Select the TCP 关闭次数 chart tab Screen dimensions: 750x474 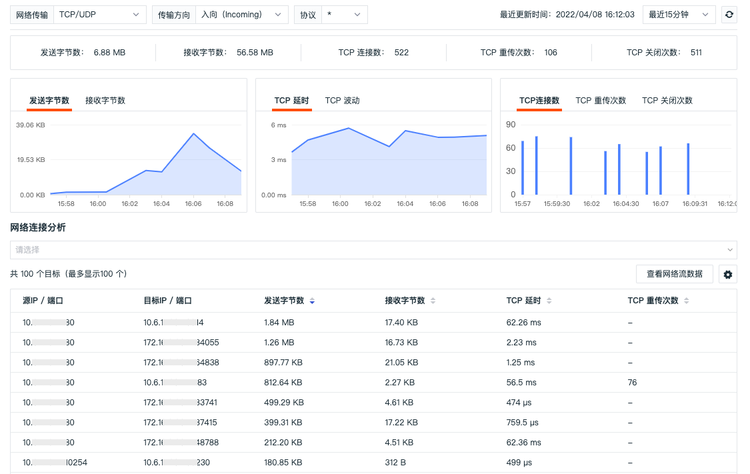tap(667, 101)
